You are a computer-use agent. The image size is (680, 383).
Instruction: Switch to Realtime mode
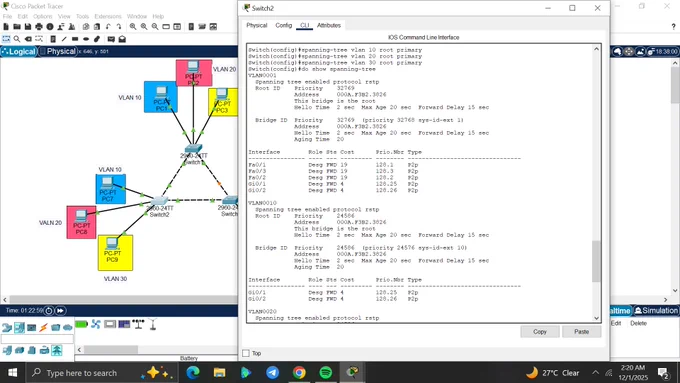[x=620, y=311]
